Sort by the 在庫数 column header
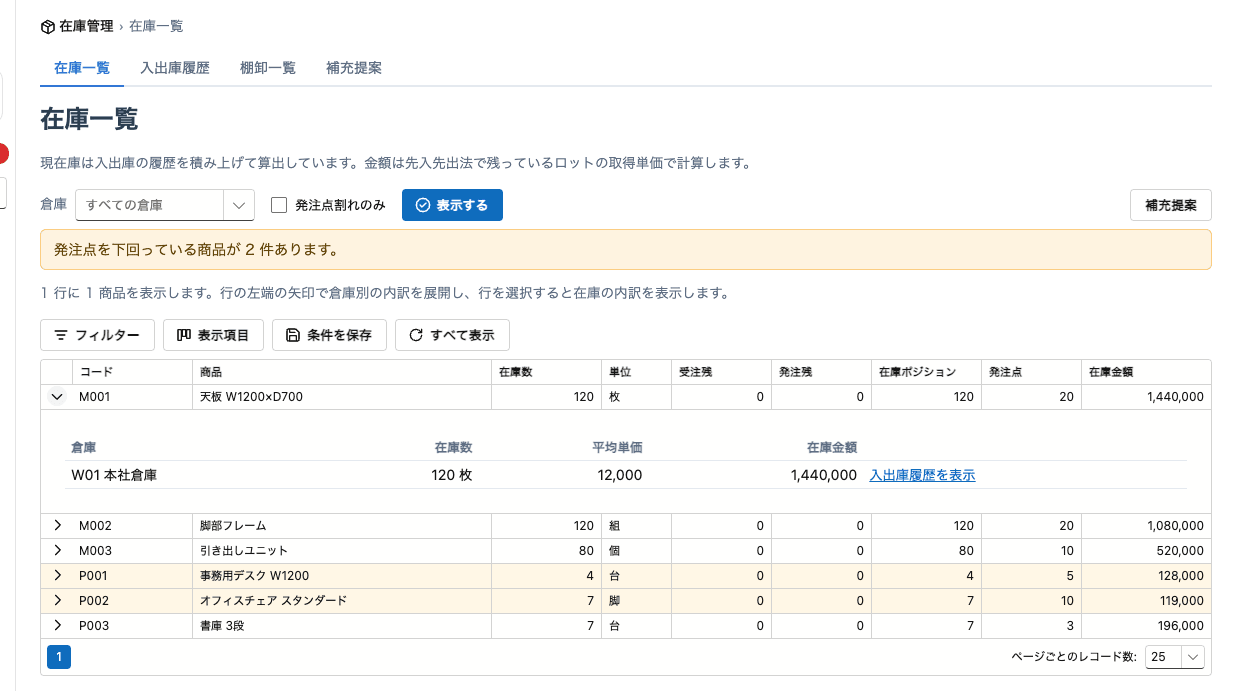 pyautogui.click(x=547, y=372)
